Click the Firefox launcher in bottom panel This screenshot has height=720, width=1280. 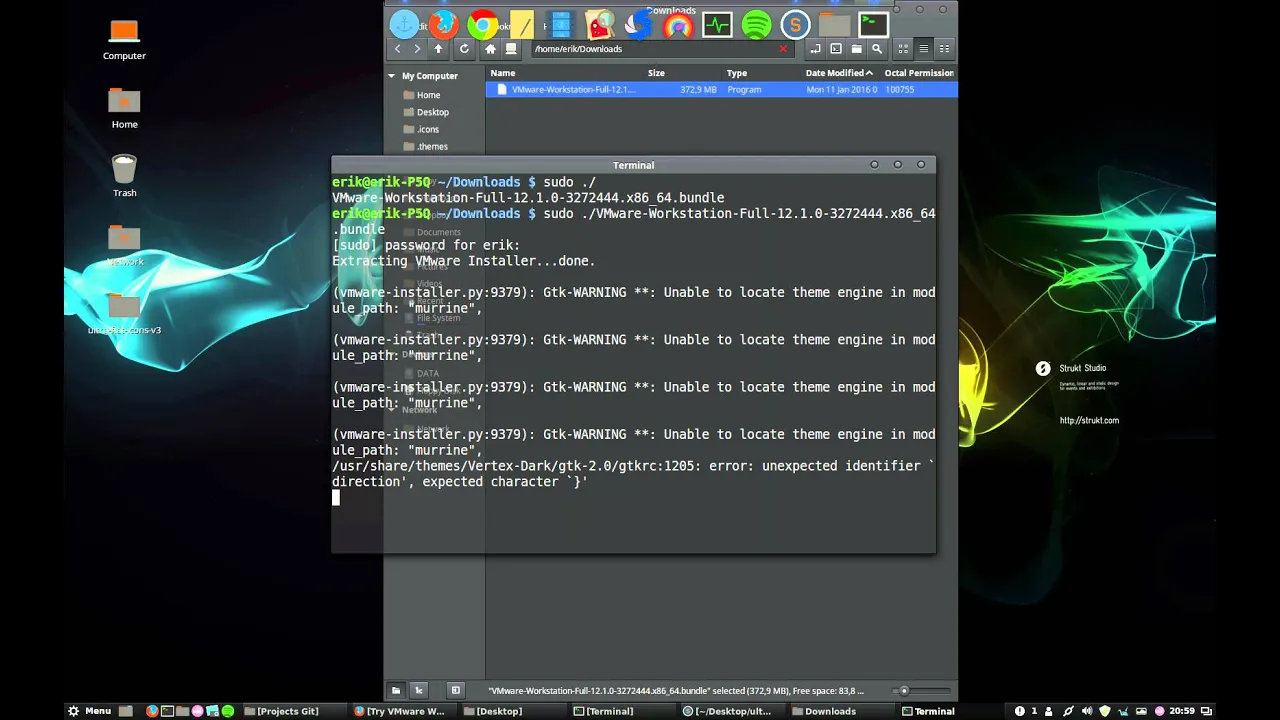tap(152, 711)
